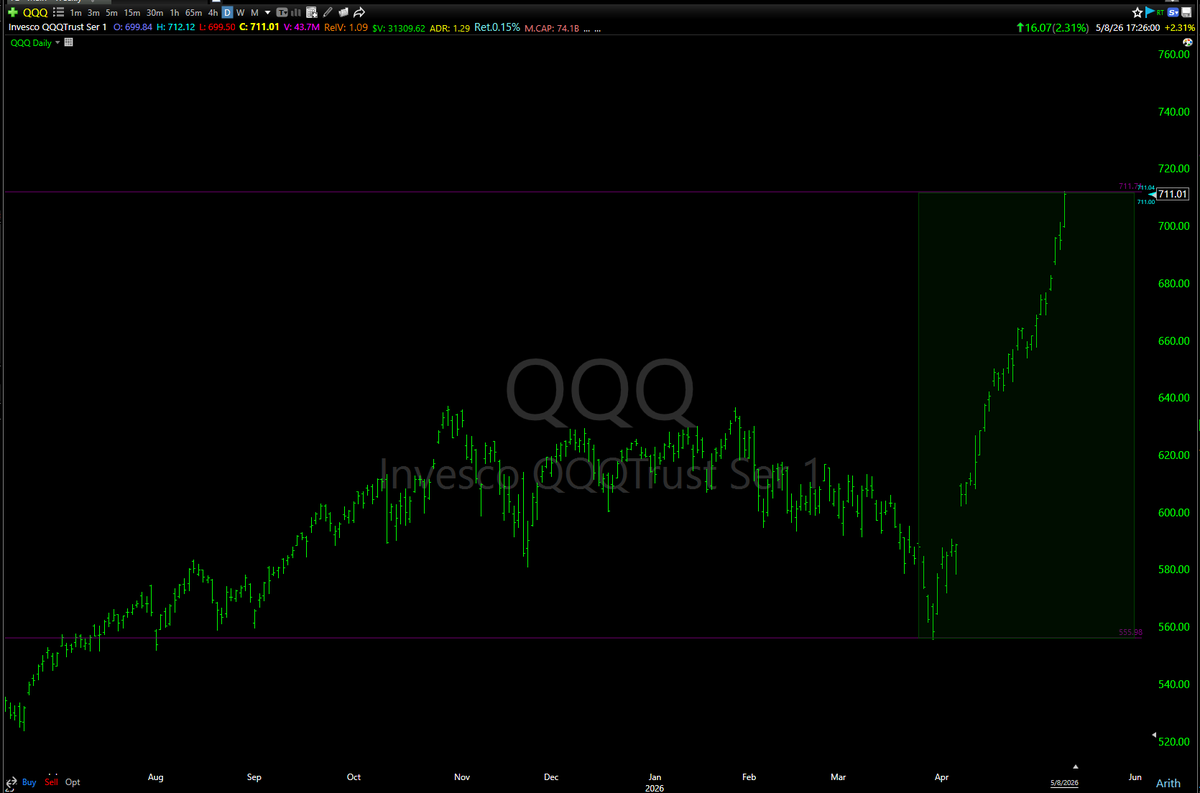Open the timeframe dropdown arrow after M
The height and width of the screenshot is (793, 1200).
click(x=267, y=13)
